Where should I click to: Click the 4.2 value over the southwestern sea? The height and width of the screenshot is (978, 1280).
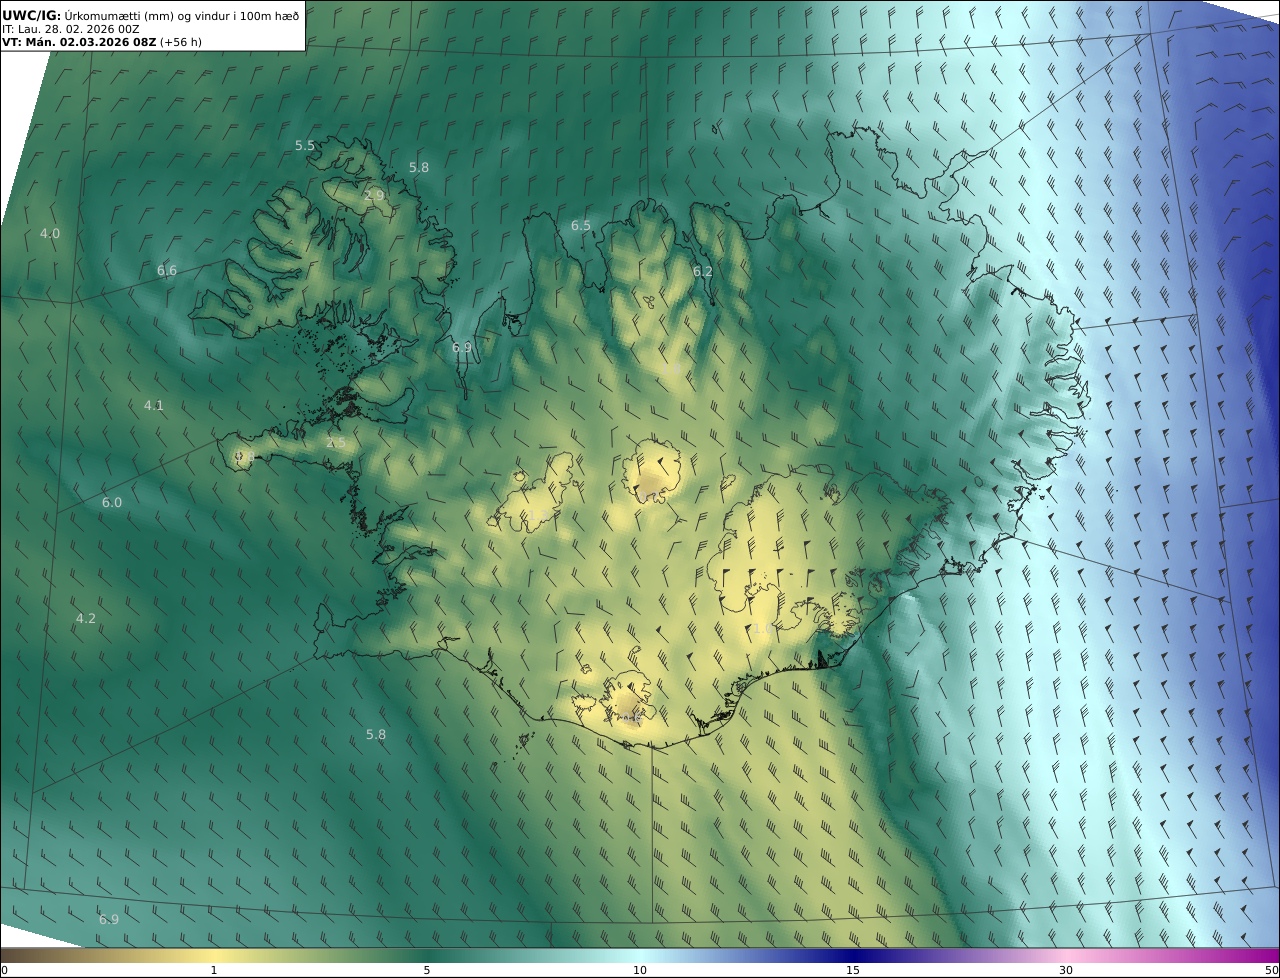click(86, 619)
